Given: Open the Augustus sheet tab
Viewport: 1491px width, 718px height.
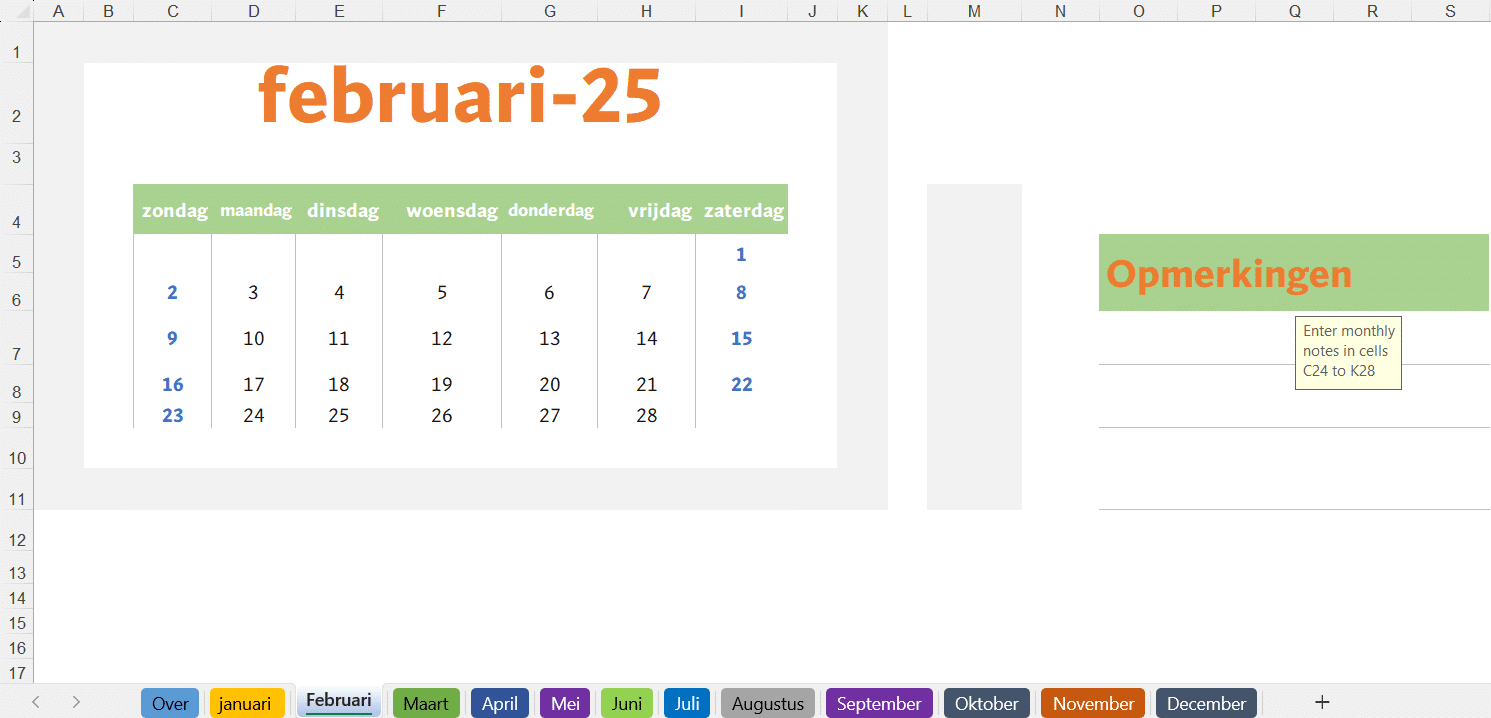Looking at the screenshot, I should pos(767,703).
